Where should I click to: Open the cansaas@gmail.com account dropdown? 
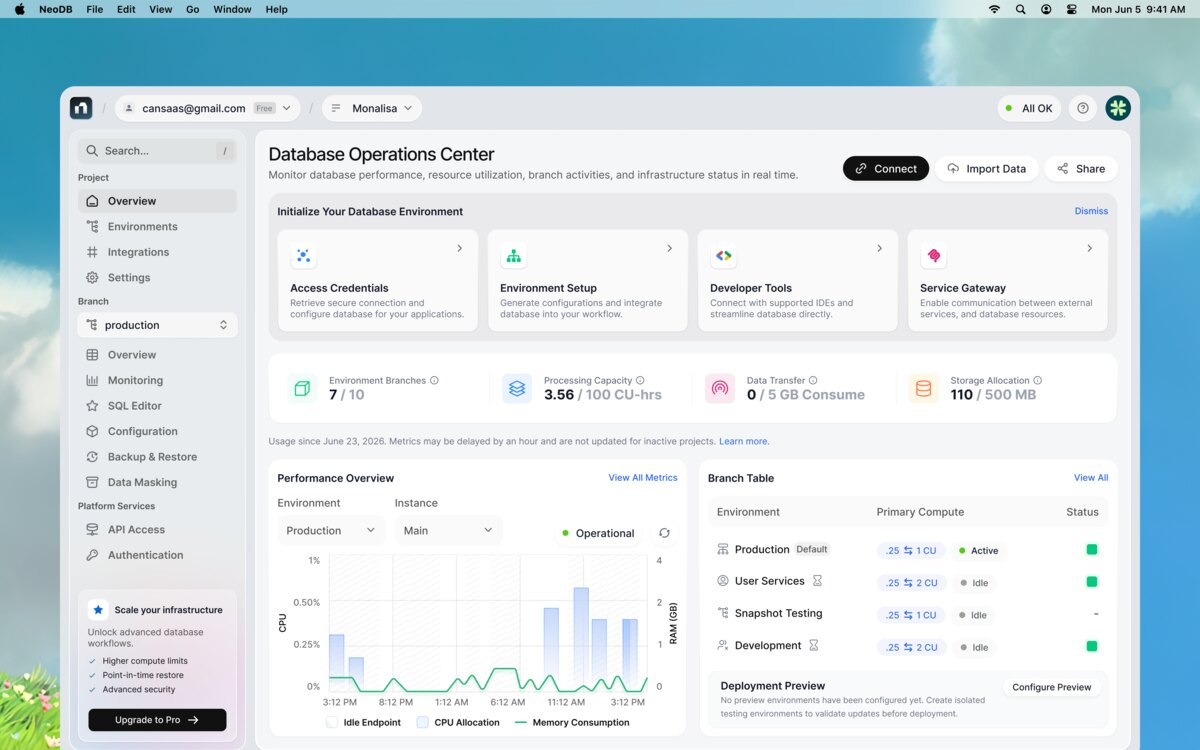click(x=208, y=108)
